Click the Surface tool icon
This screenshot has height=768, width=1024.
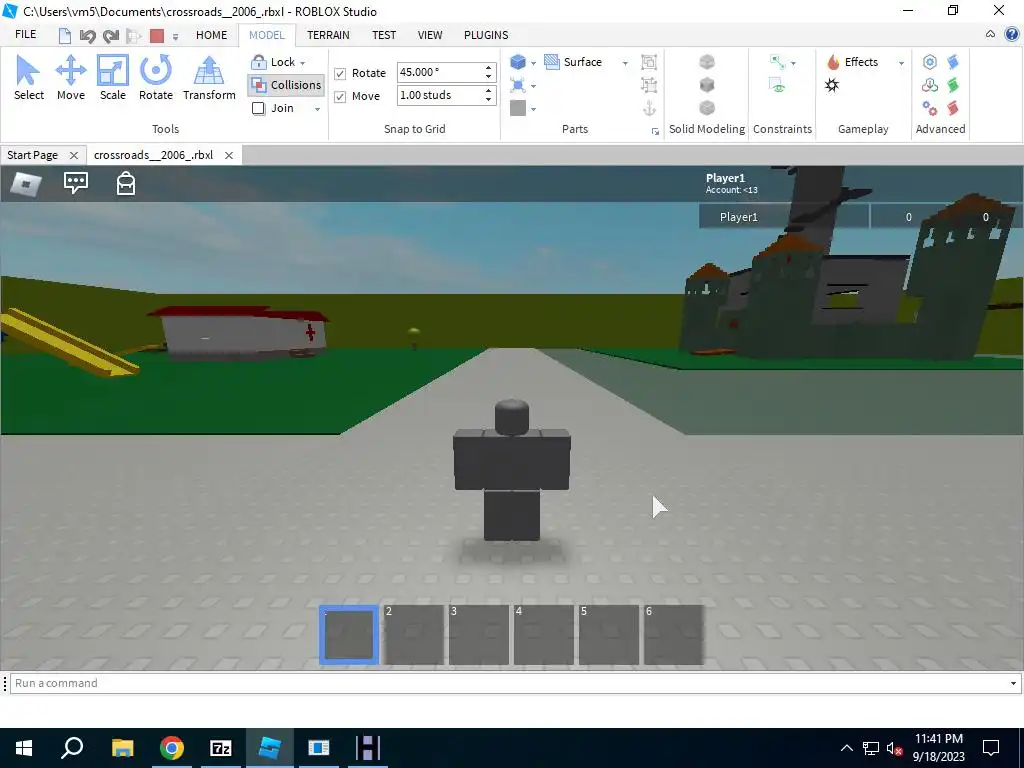click(x=552, y=62)
